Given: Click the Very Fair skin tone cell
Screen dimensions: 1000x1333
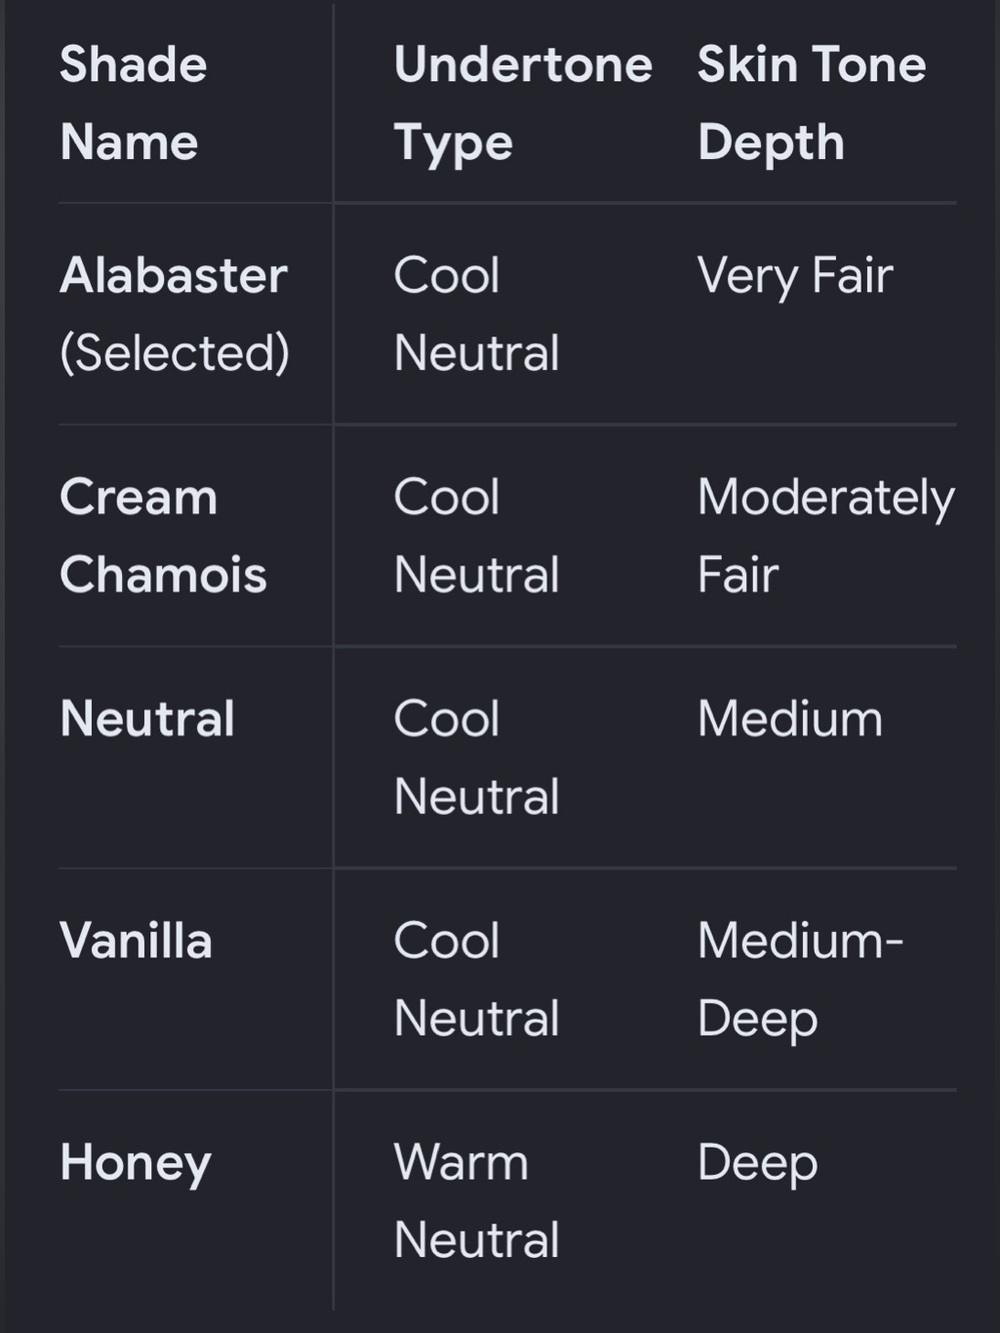Looking at the screenshot, I should (795, 277).
